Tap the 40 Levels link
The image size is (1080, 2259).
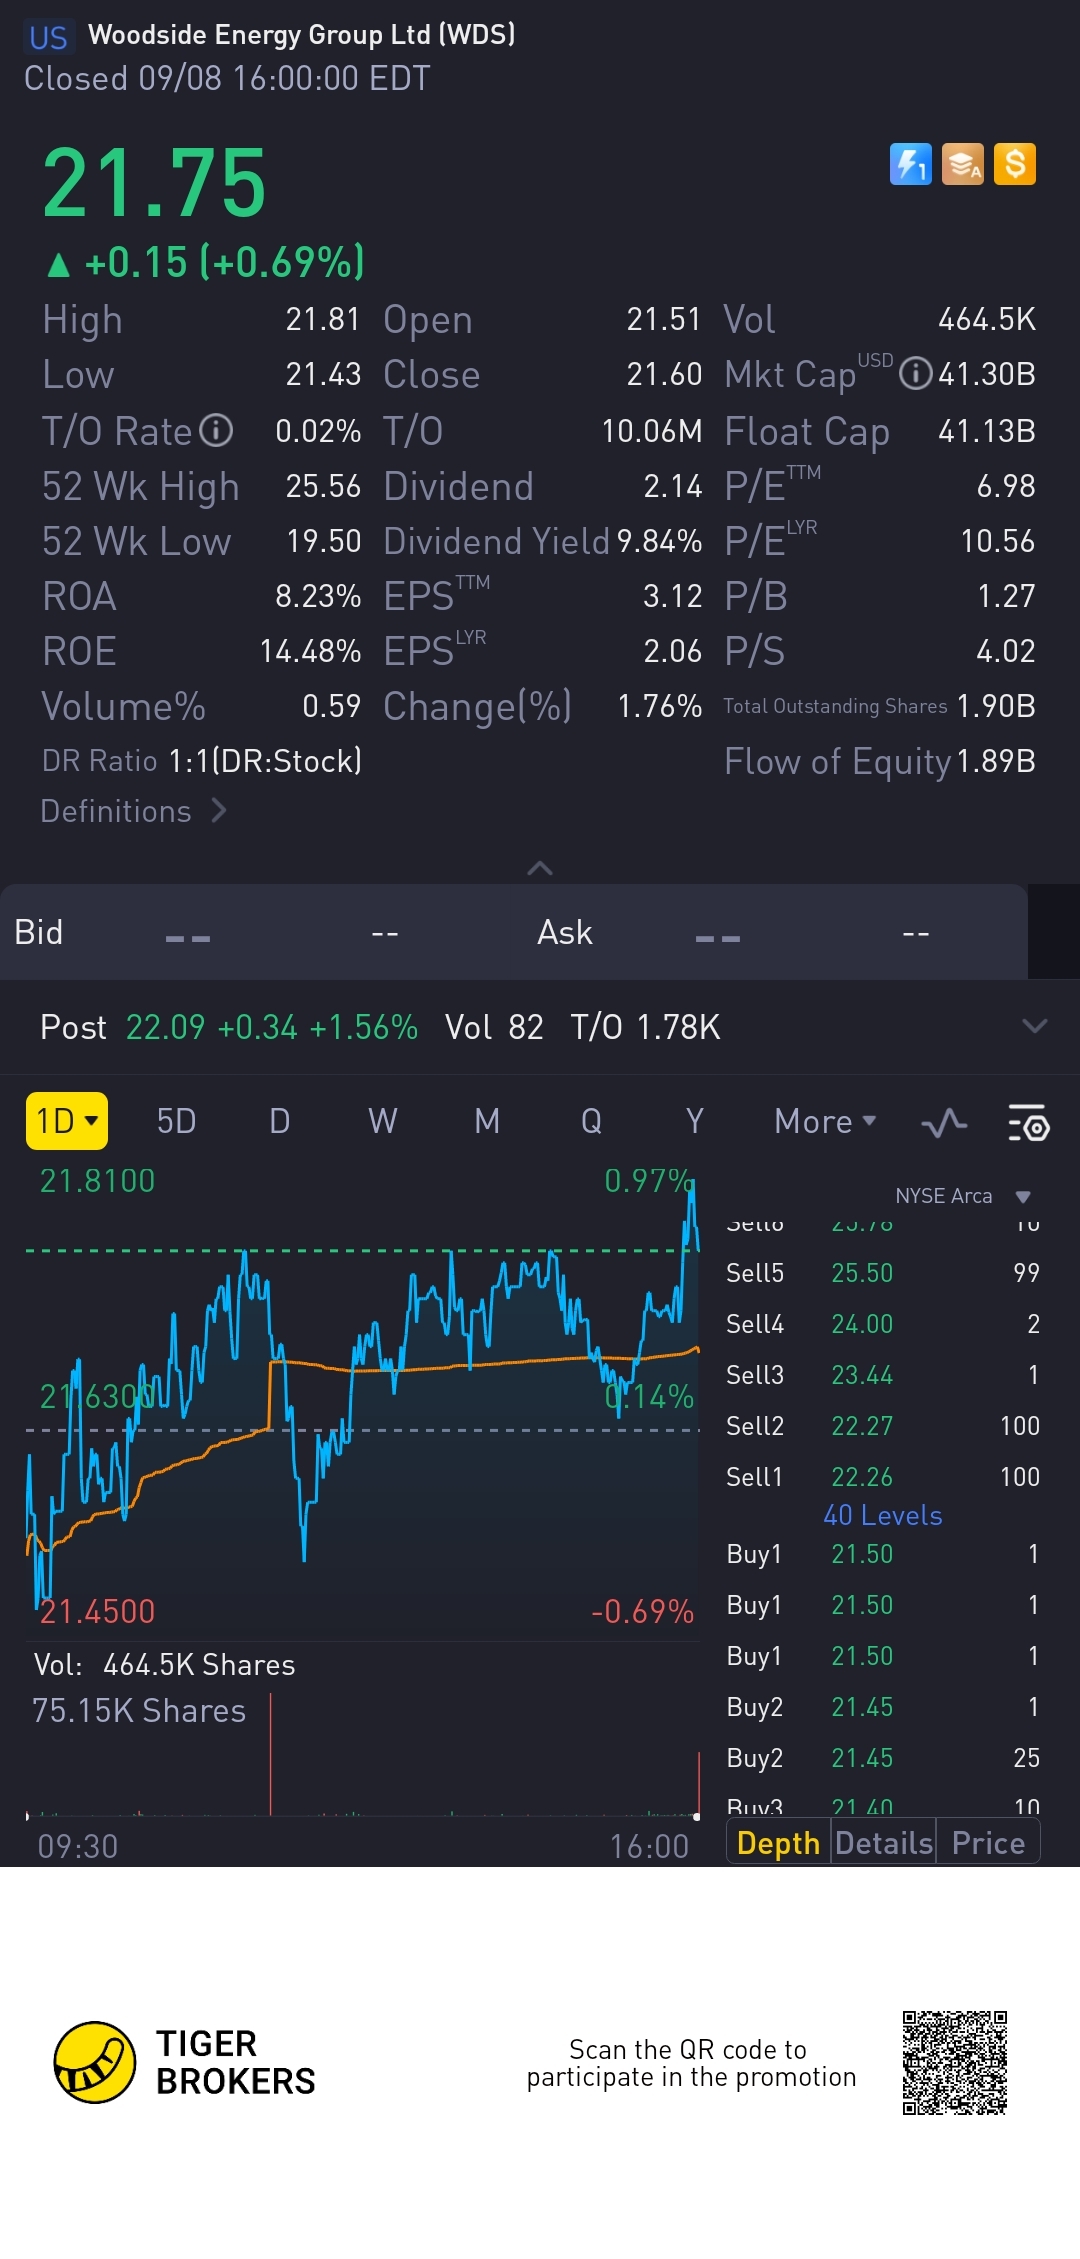pos(882,1516)
